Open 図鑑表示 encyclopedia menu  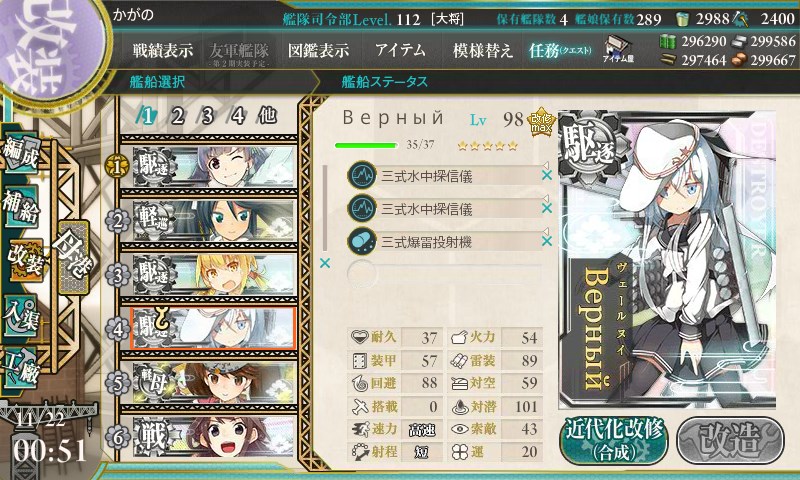click(x=318, y=50)
